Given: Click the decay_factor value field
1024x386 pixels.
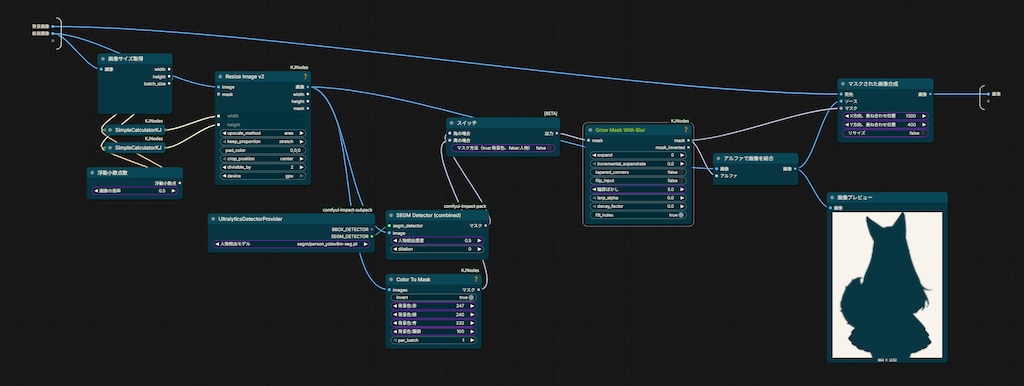Looking at the screenshot, I should pyautogui.click(x=637, y=206).
